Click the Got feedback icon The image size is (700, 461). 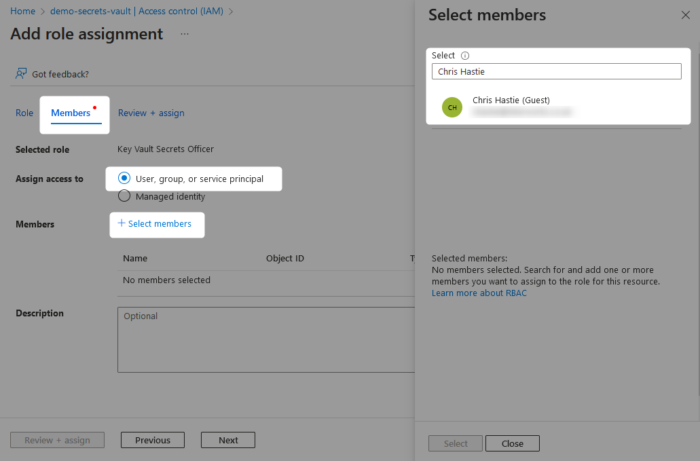pos(21,74)
